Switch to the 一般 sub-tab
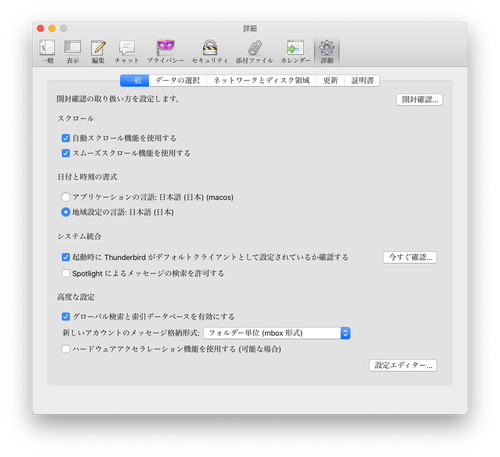Screen dimensions: 500x457 click(135, 80)
